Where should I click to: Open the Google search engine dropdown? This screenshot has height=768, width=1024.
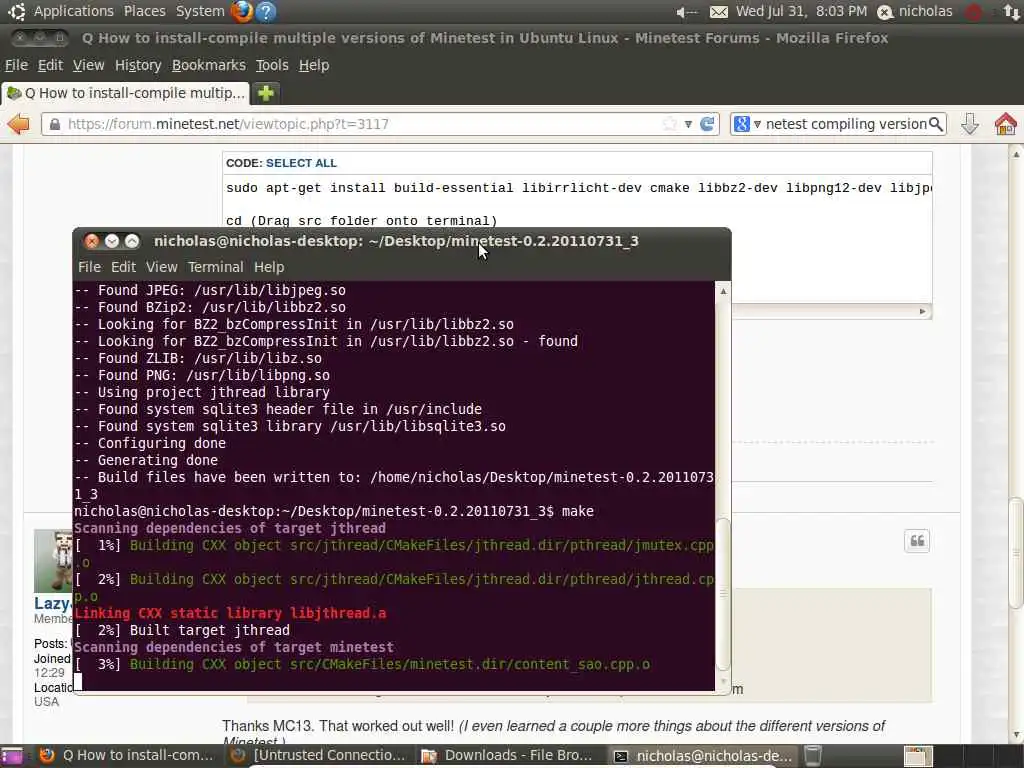click(747, 124)
